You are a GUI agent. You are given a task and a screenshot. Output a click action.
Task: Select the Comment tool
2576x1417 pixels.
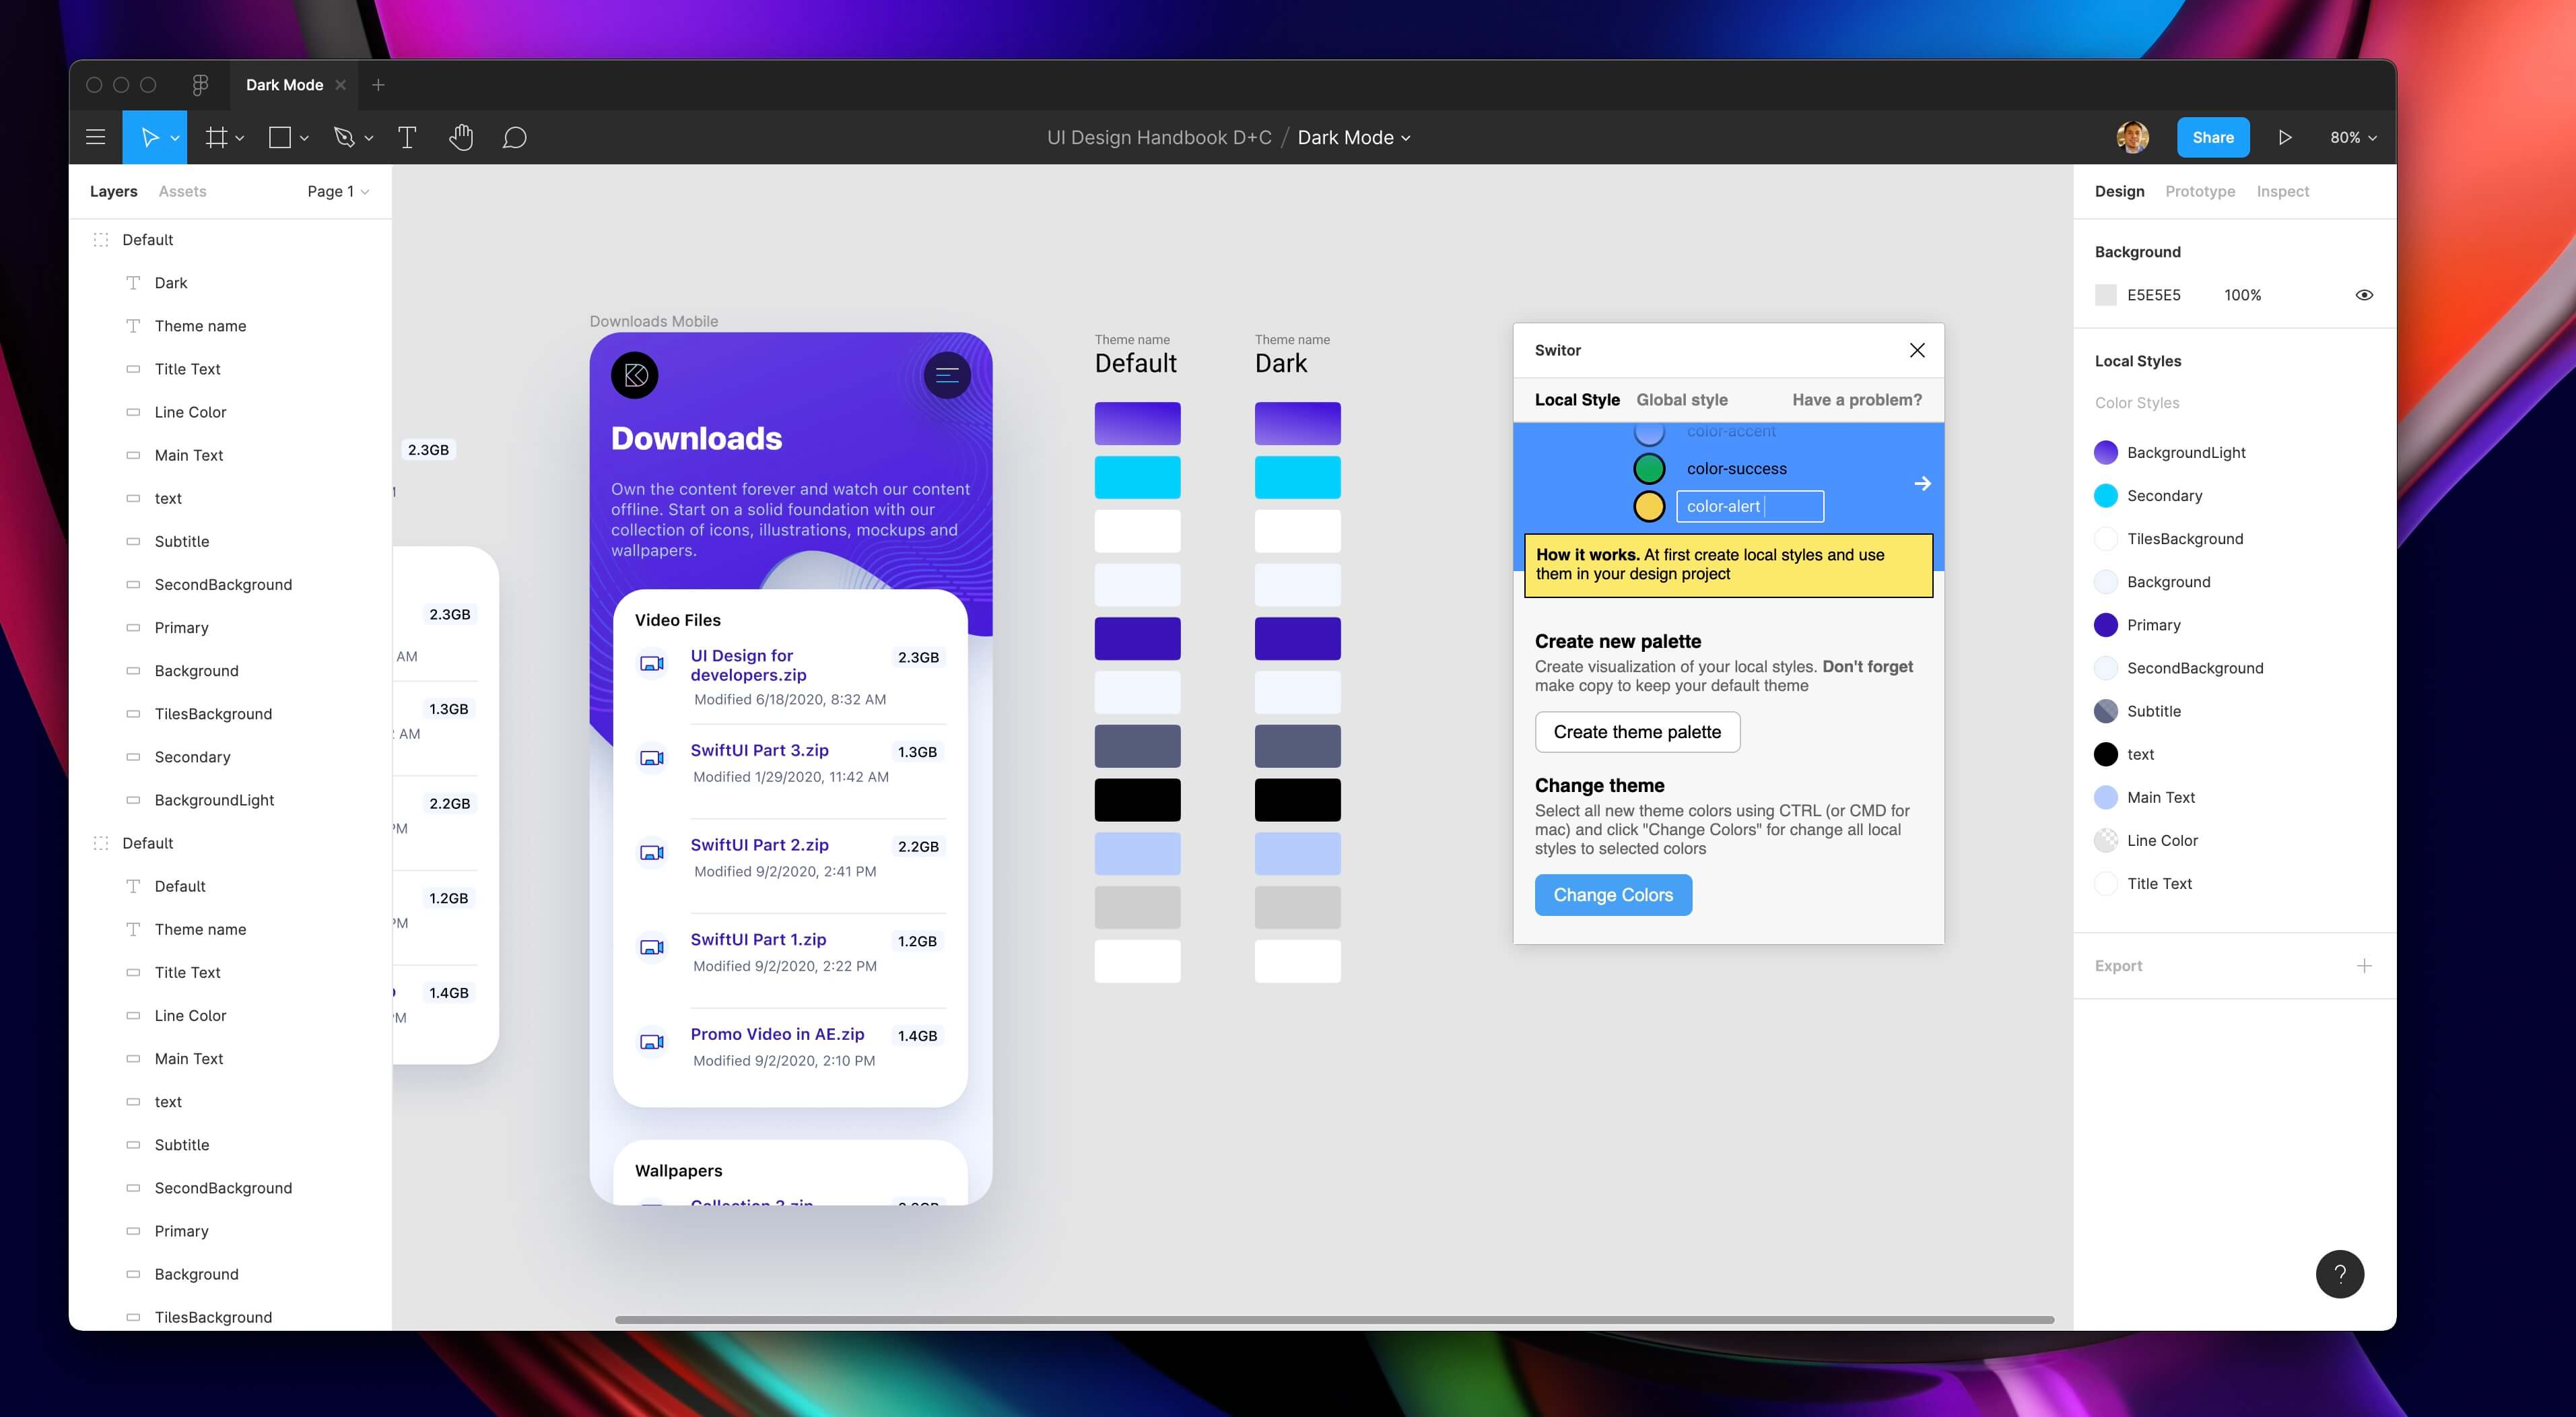coord(514,137)
